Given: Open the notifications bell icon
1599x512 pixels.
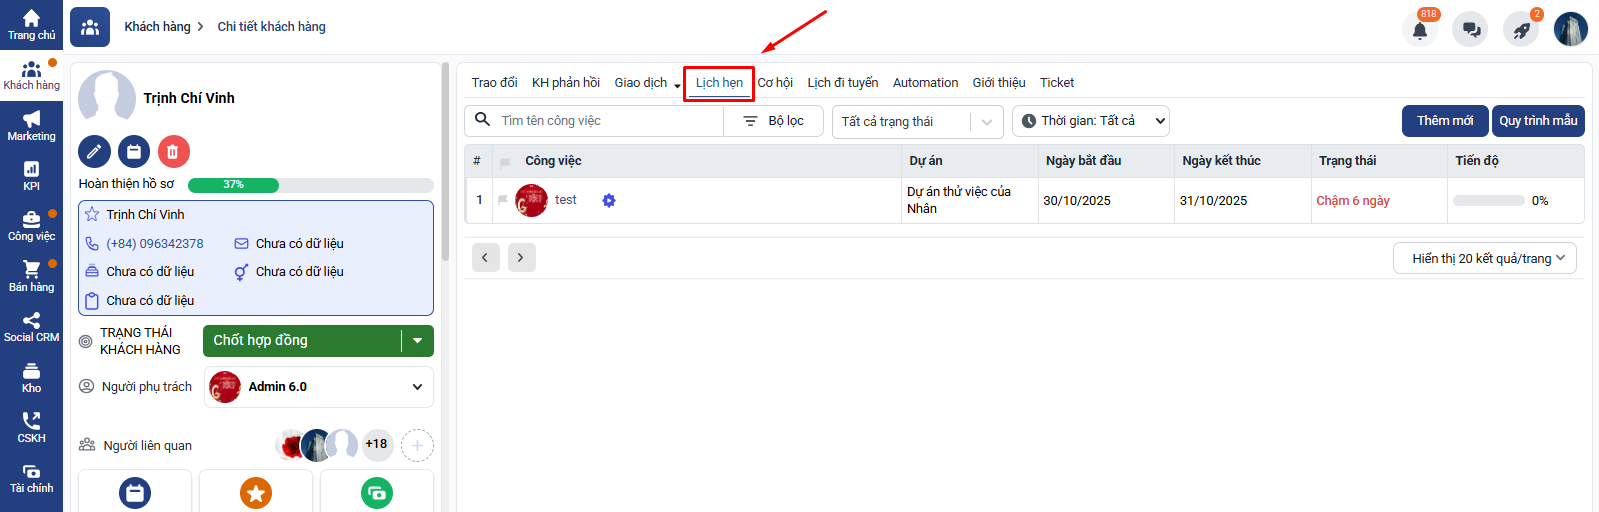Looking at the screenshot, I should coord(1419,29).
